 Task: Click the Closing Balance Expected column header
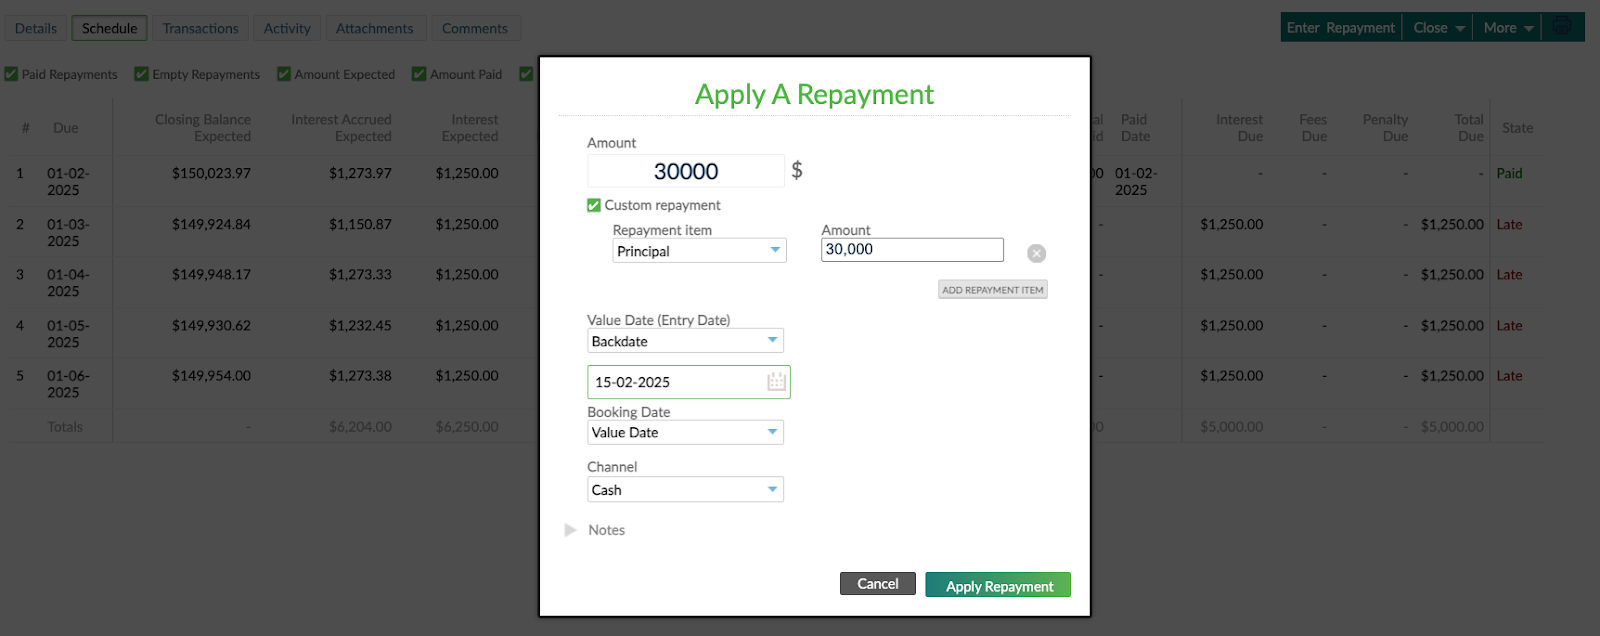click(x=203, y=128)
